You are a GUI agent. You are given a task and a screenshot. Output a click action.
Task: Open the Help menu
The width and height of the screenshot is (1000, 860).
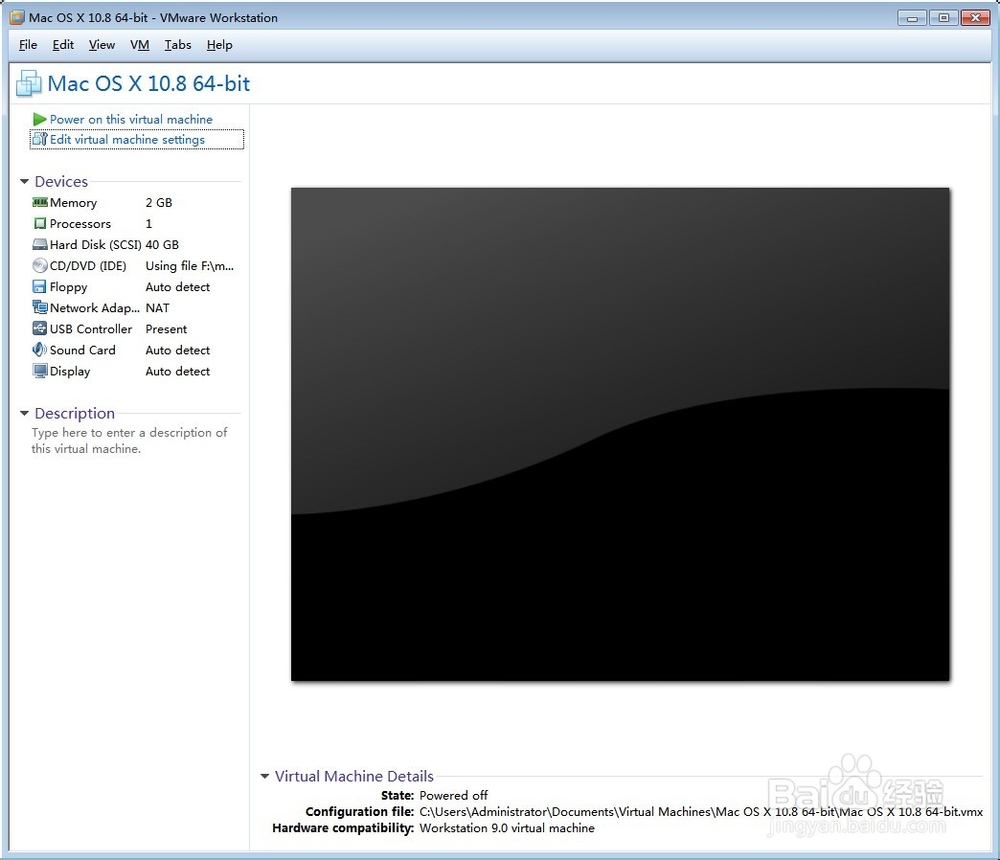tap(219, 45)
